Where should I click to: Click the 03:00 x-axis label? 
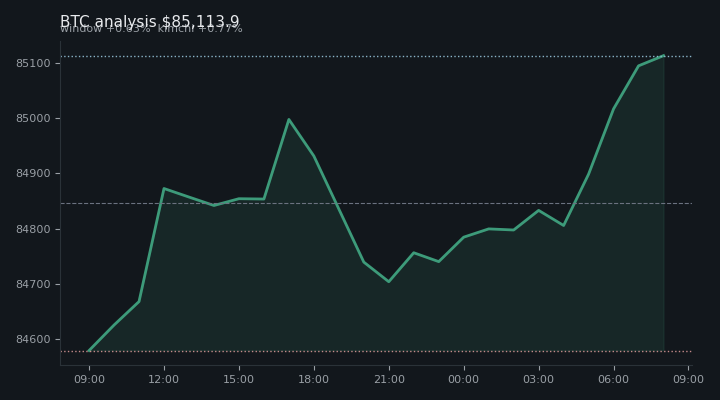point(539,379)
